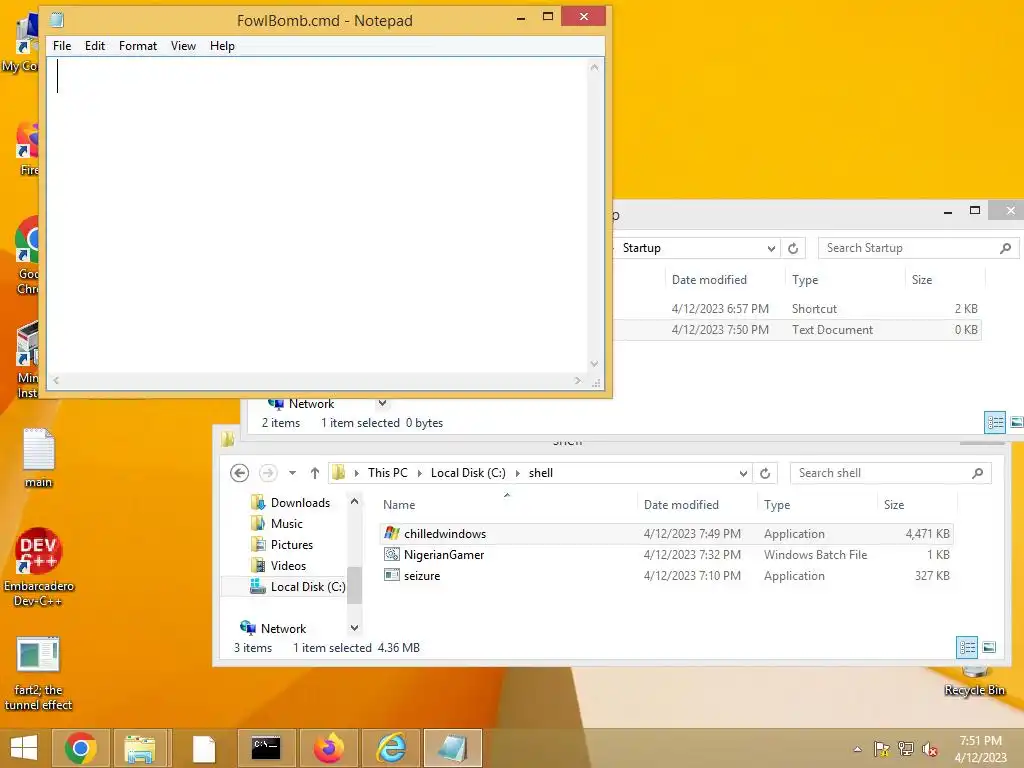Open the Format menu in Notepad
Screen dimensions: 1024x768
pyautogui.click(x=138, y=46)
